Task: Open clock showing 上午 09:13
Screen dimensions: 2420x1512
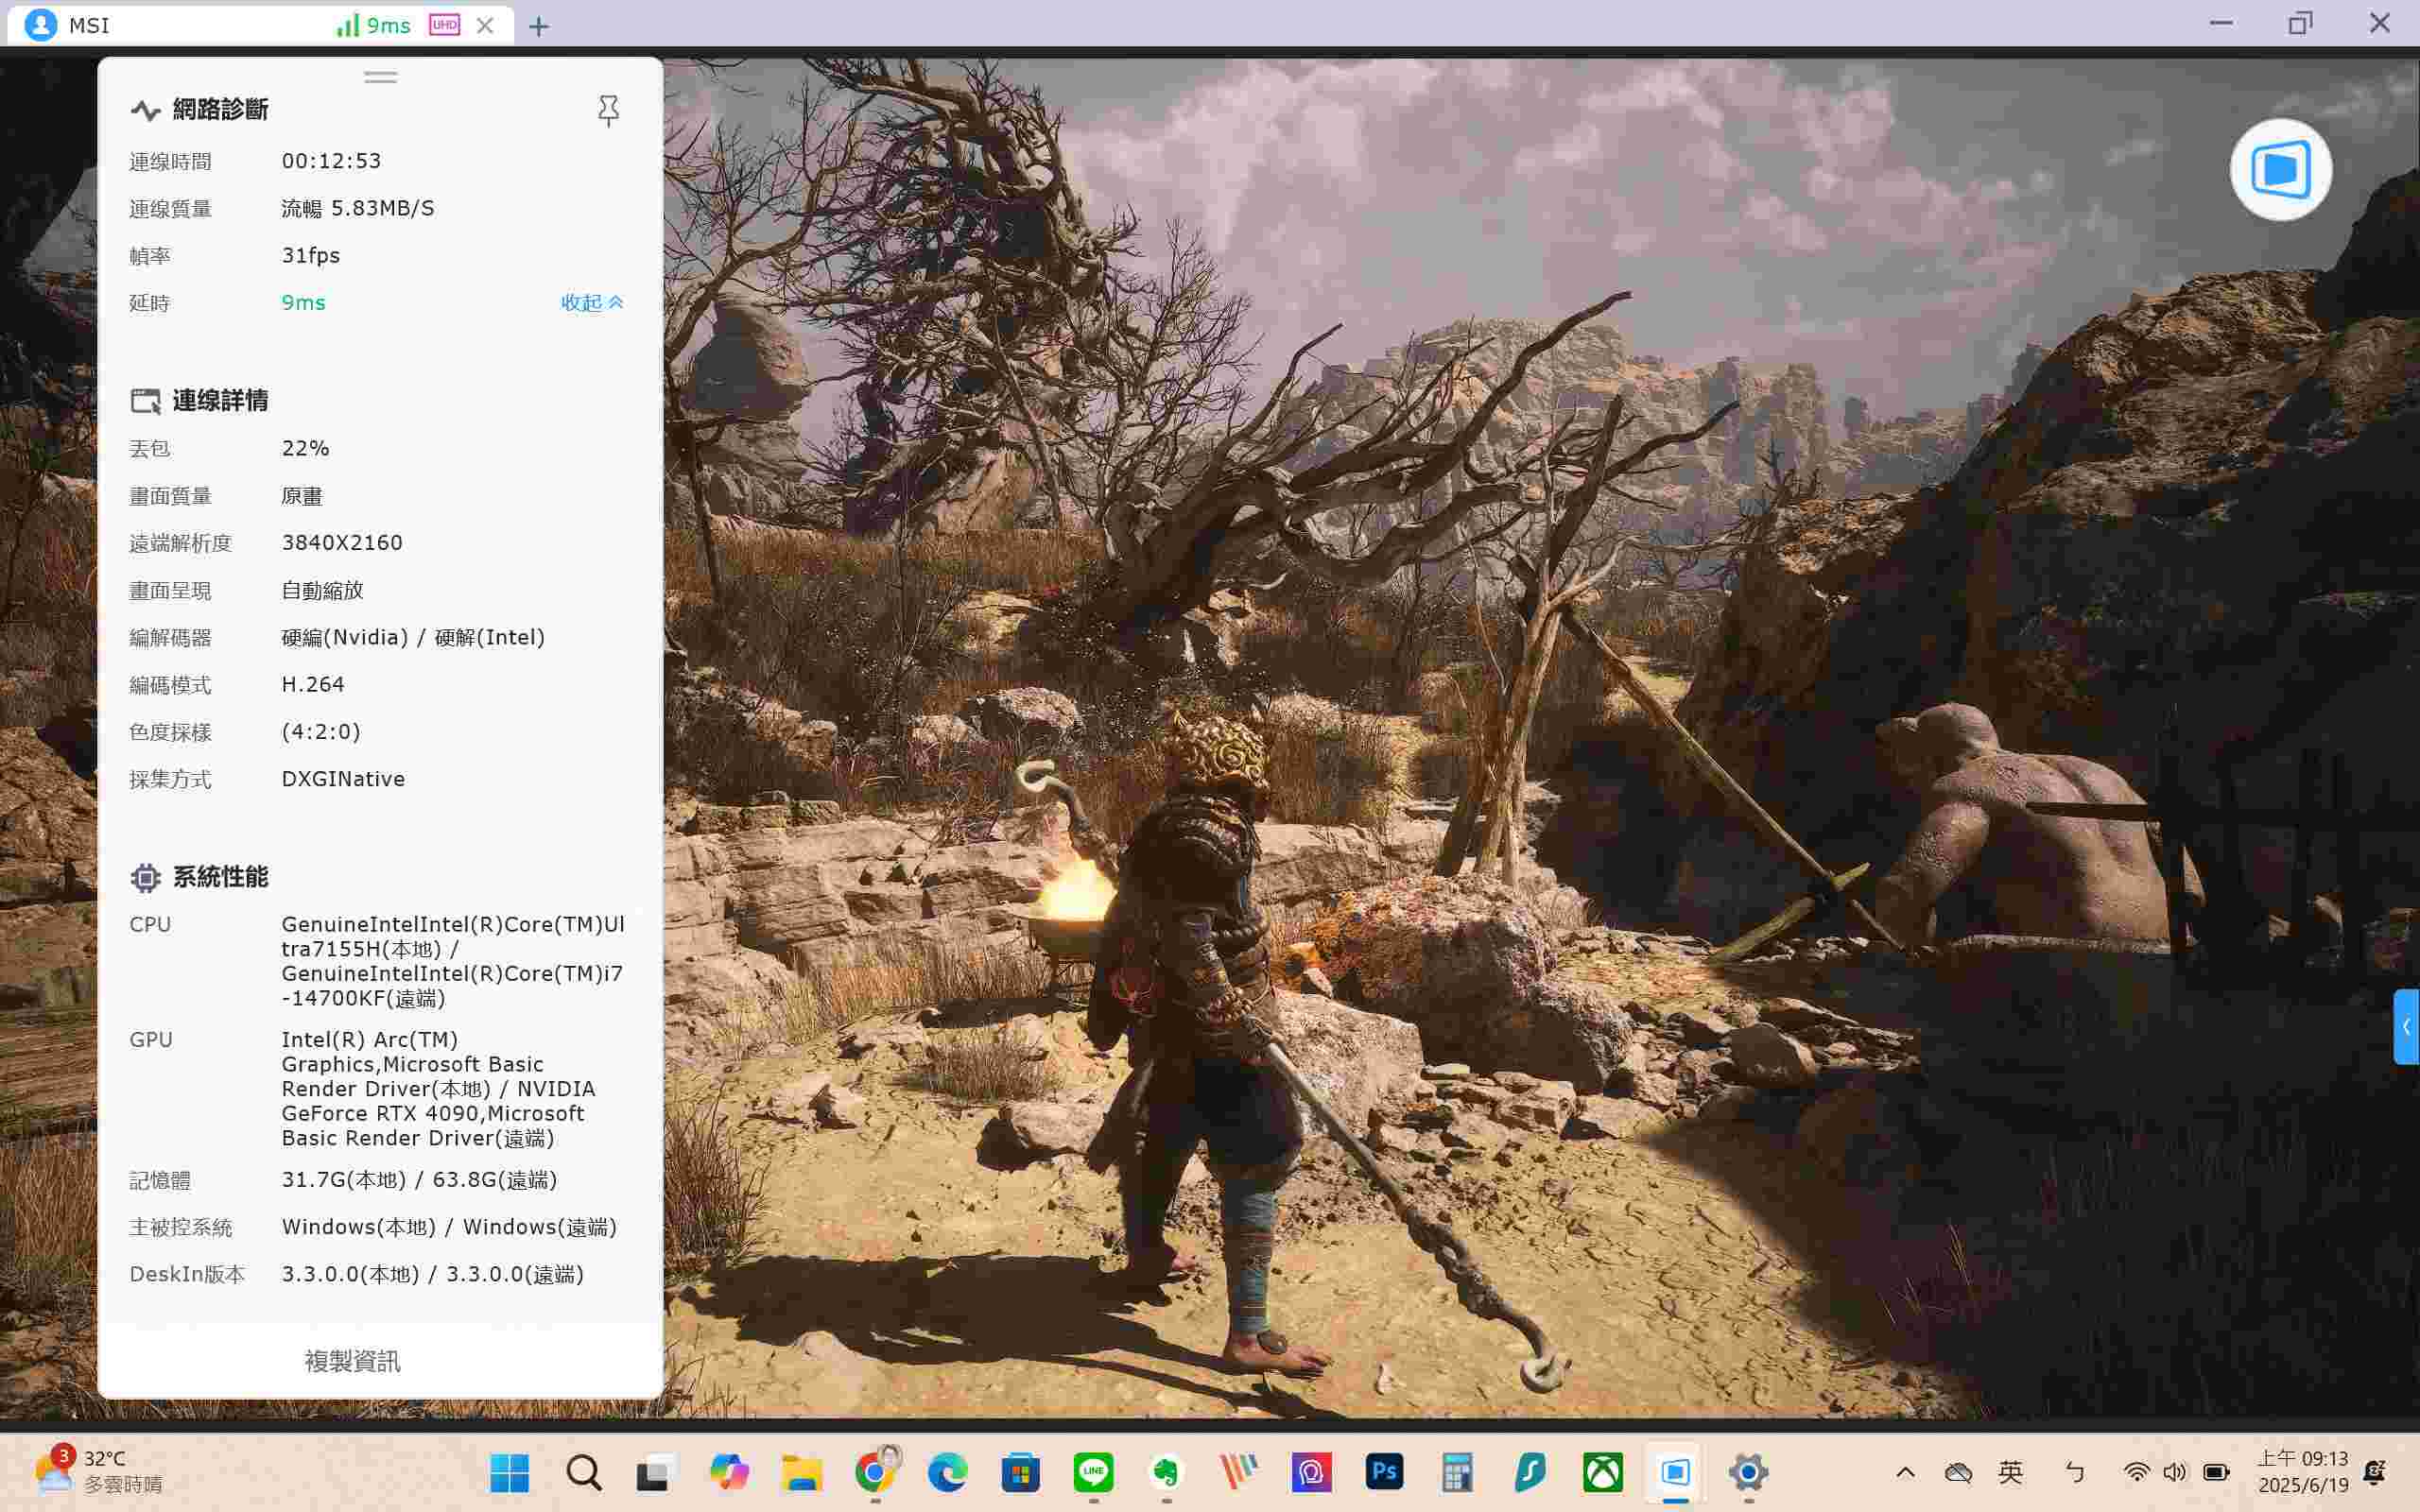Action: [2302, 1472]
